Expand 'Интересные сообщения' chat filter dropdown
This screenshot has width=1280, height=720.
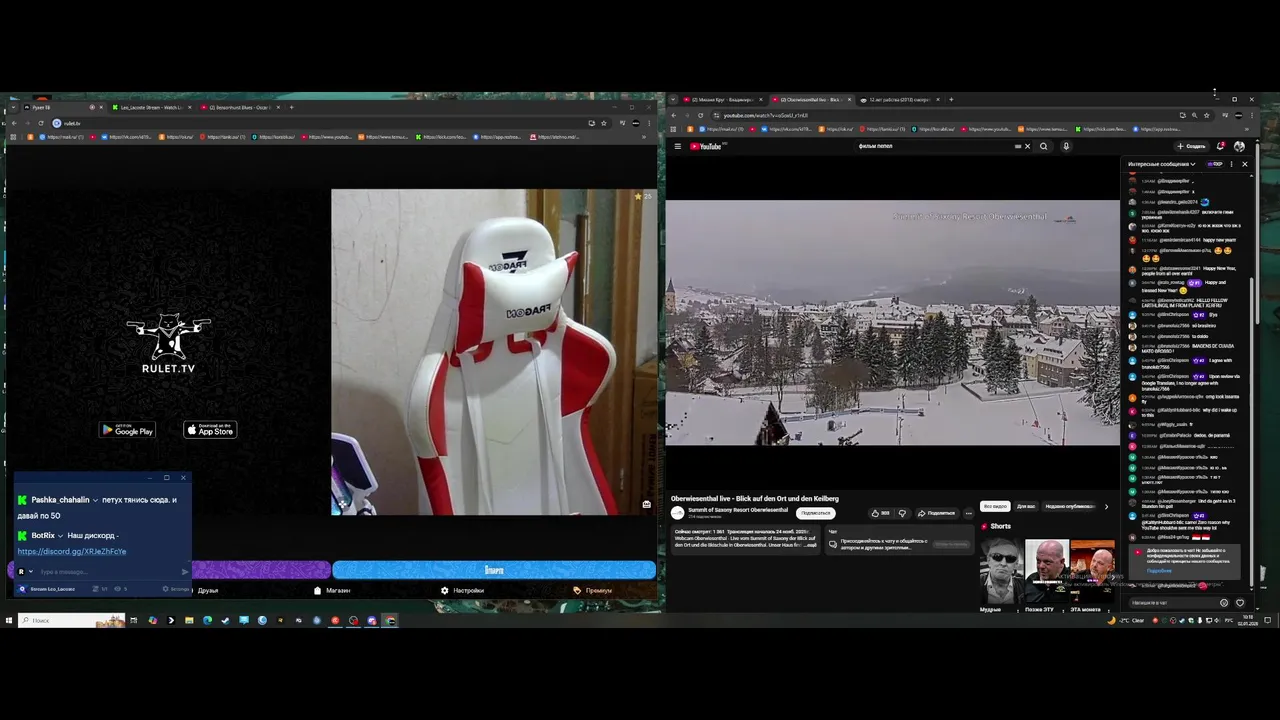click(1162, 164)
